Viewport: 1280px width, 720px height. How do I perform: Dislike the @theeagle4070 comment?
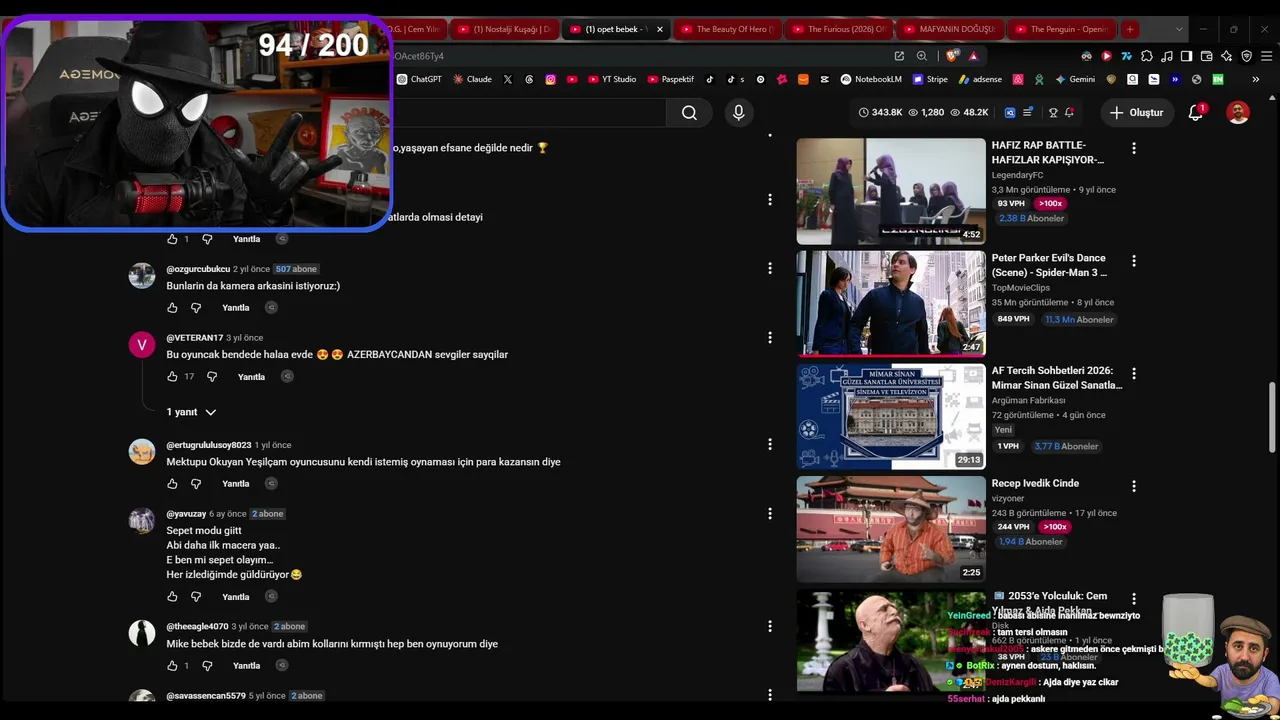point(207,666)
